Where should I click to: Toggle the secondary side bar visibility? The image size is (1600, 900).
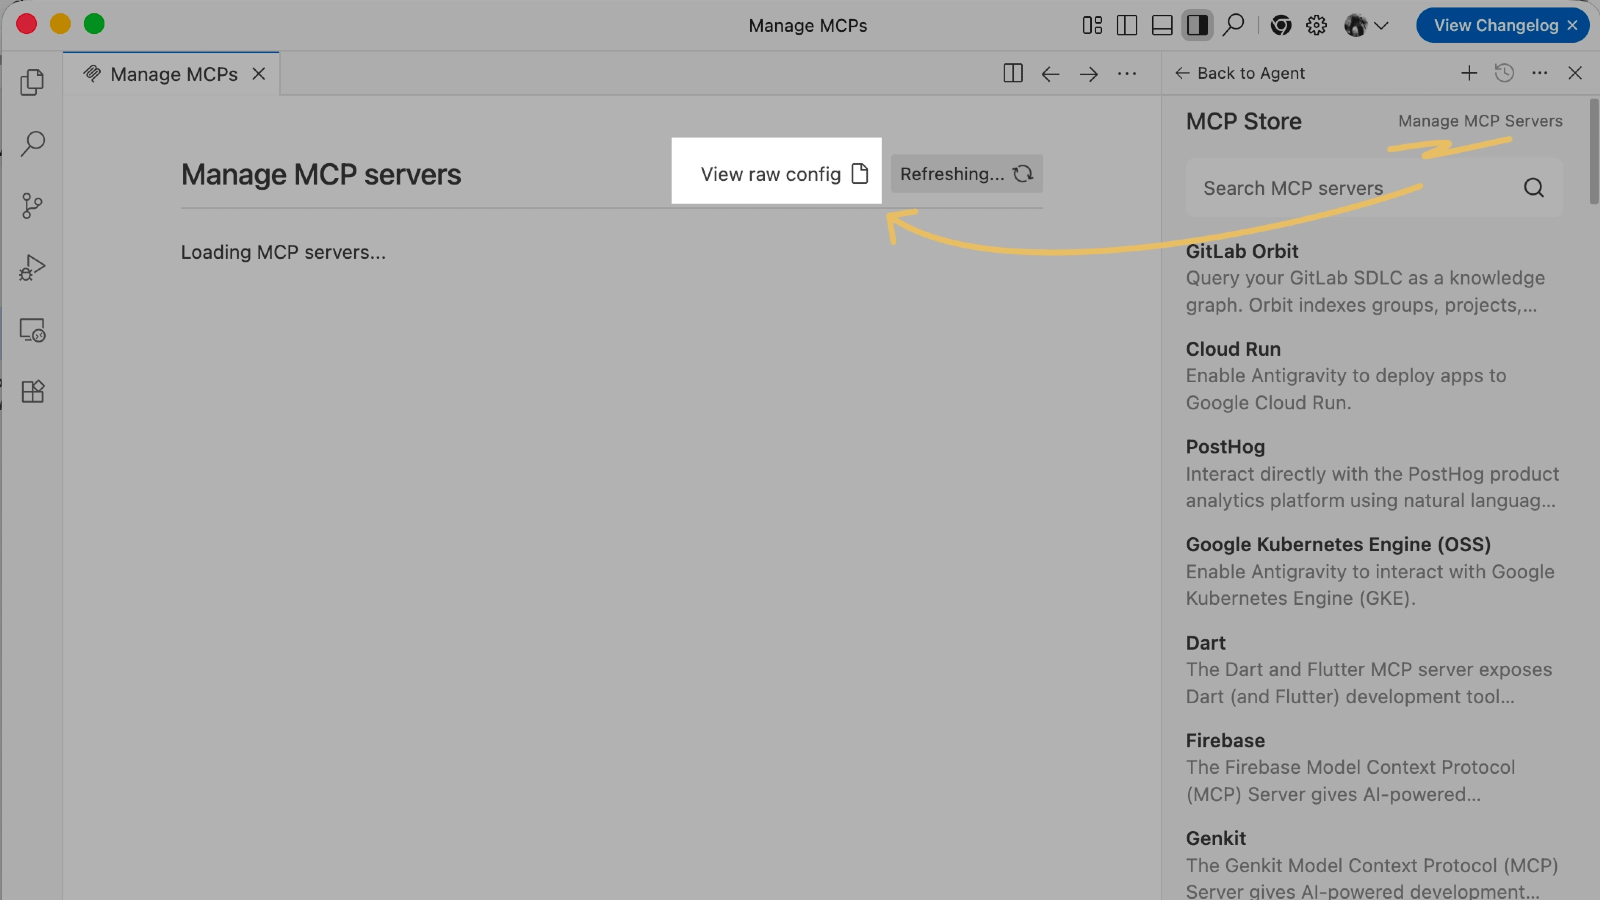[x=1197, y=25]
